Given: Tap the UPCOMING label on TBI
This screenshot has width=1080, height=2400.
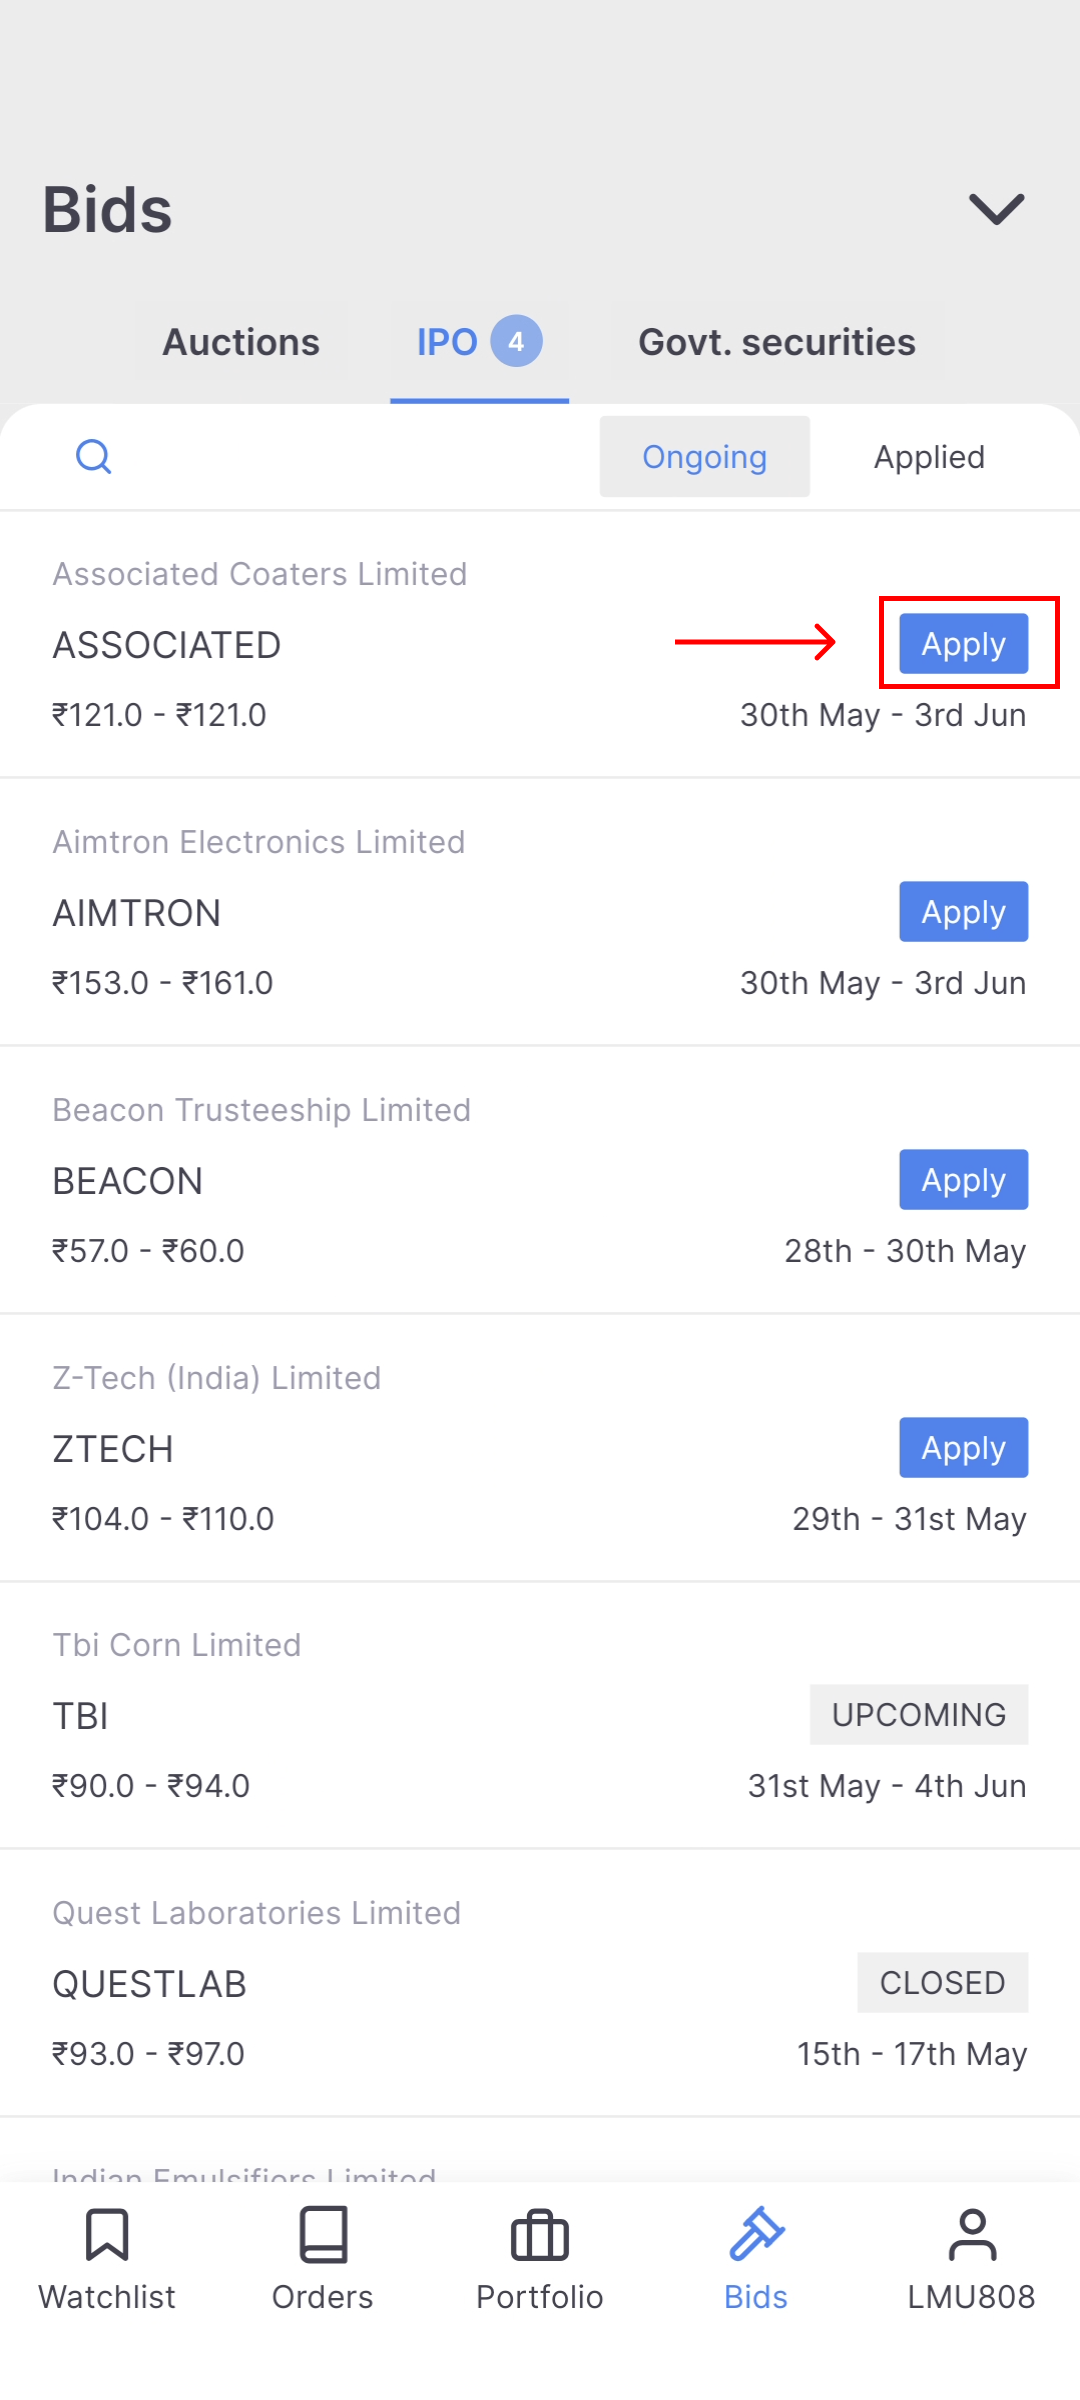Looking at the screenshot, I should pos(918,1715).
